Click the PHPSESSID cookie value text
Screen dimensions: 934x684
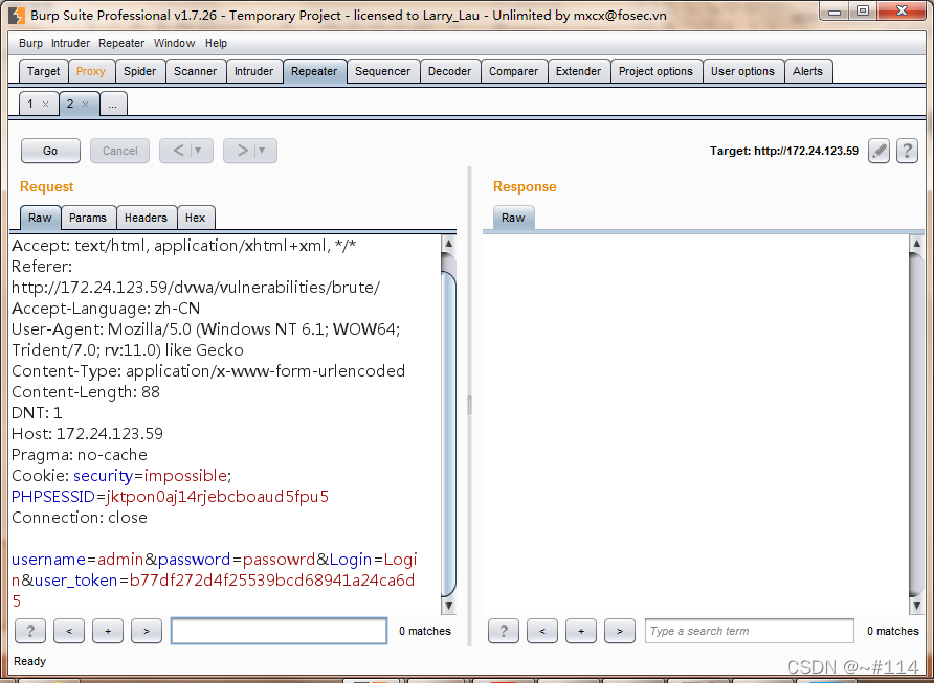(217, 496)
